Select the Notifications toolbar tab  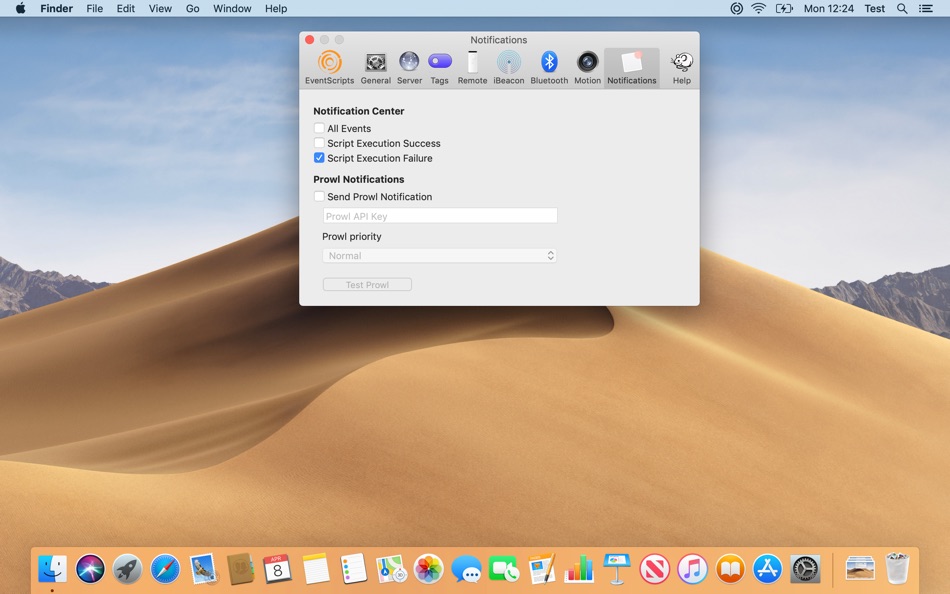[631, 68]
